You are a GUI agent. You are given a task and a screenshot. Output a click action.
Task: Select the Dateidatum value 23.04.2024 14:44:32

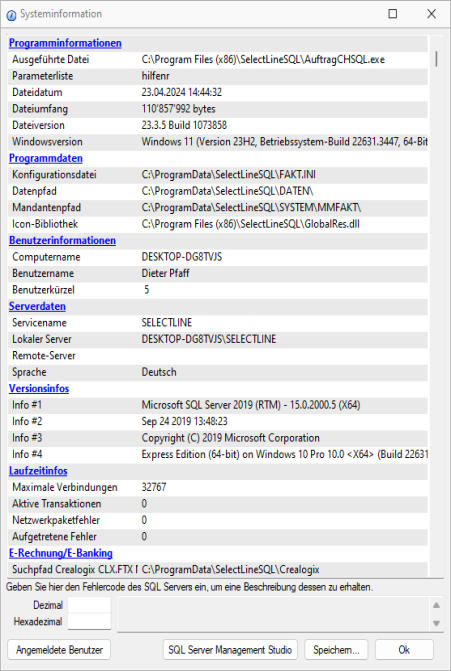(181, 92)
